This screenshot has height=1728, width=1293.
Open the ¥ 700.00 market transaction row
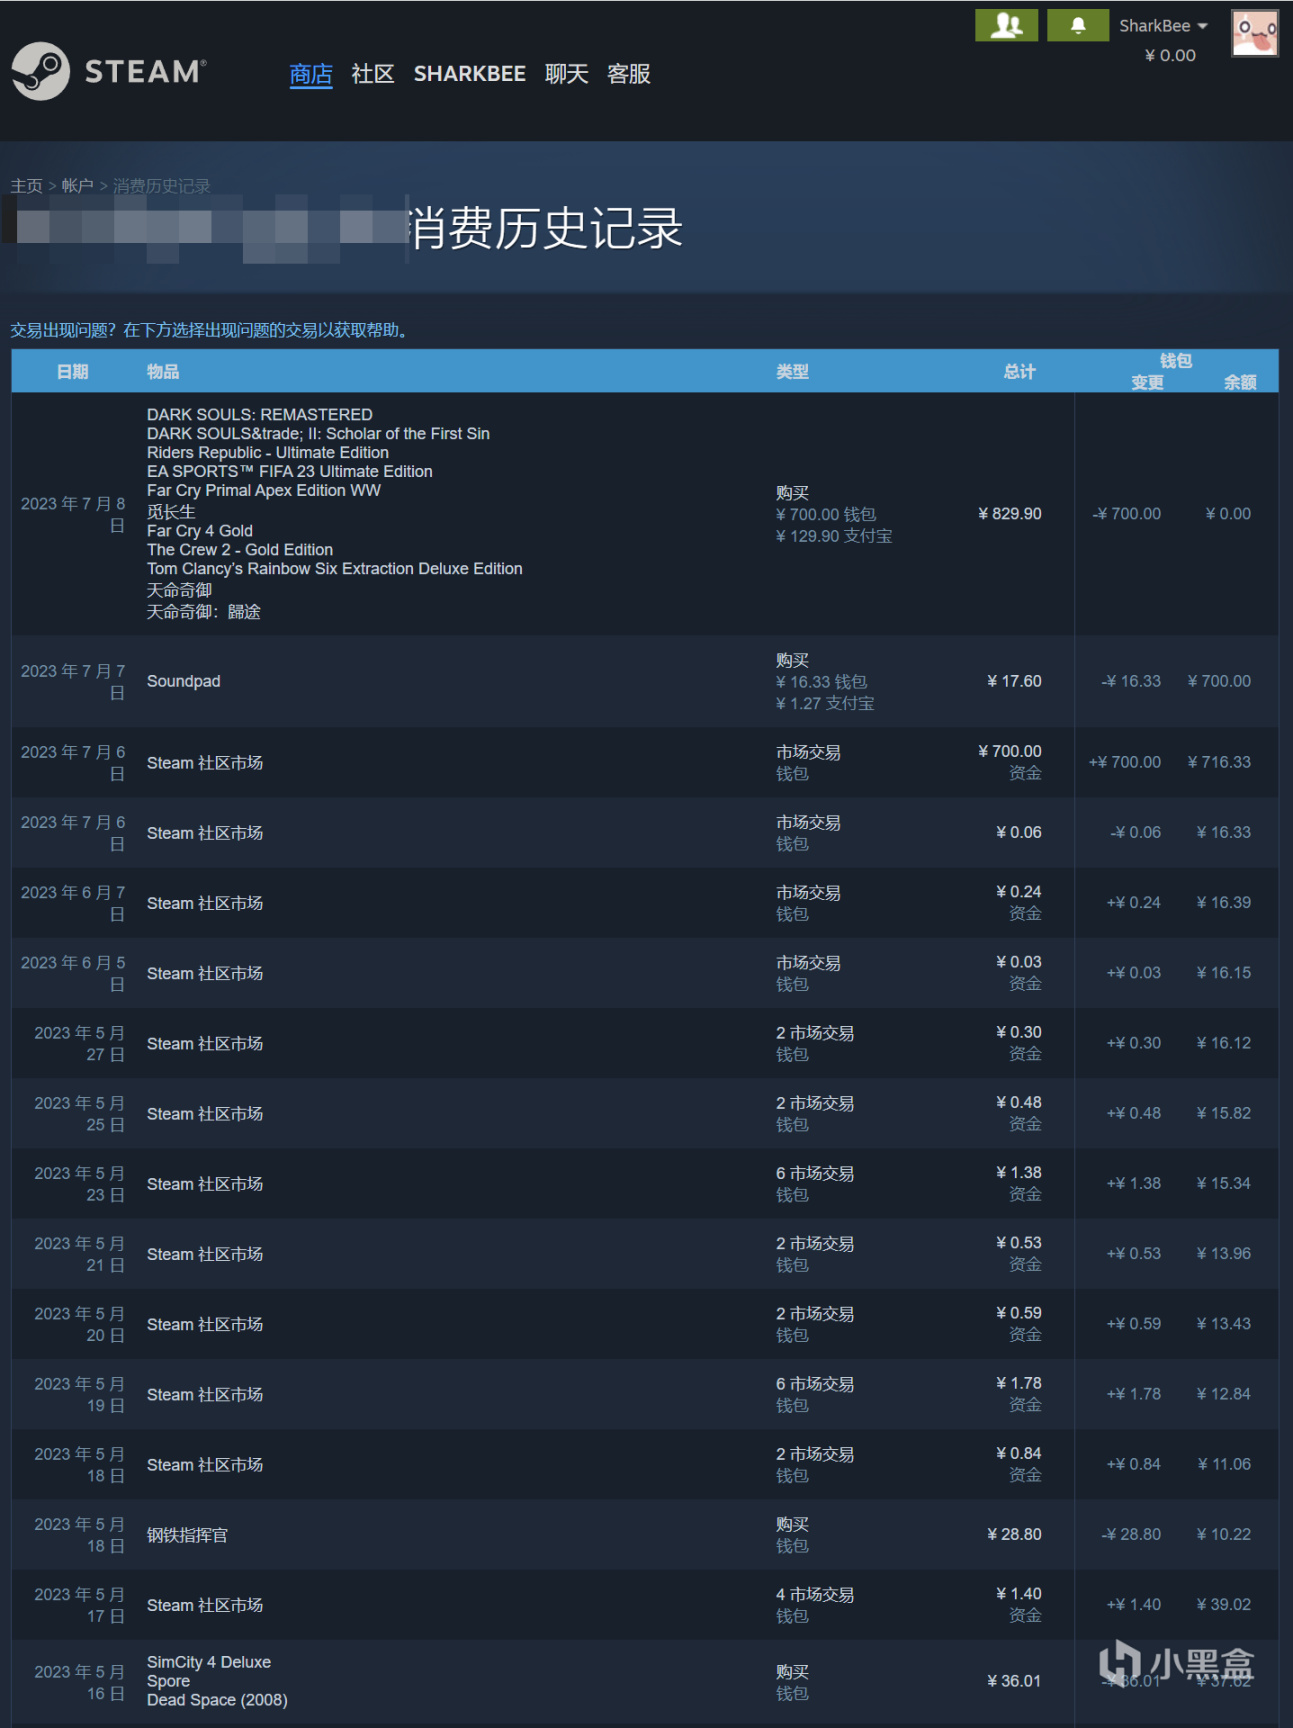click(645, 763)
